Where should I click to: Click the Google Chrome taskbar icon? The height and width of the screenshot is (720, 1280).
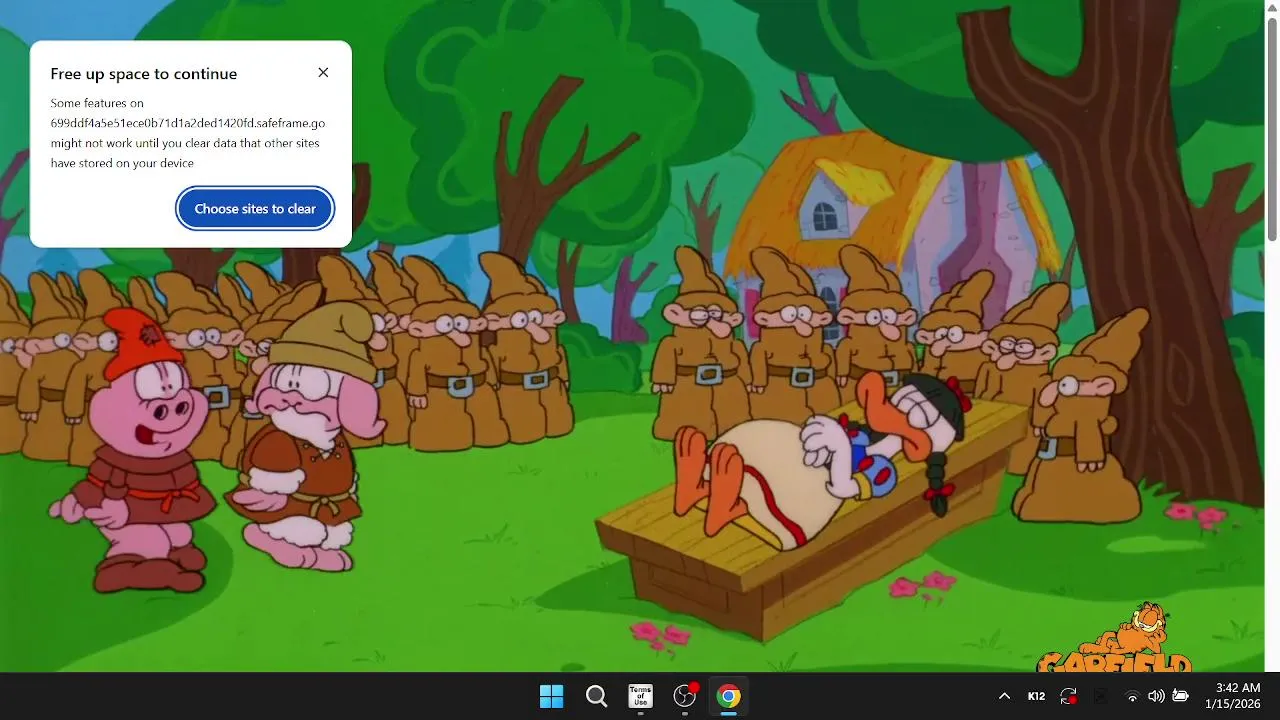click(x=729, y=696)
